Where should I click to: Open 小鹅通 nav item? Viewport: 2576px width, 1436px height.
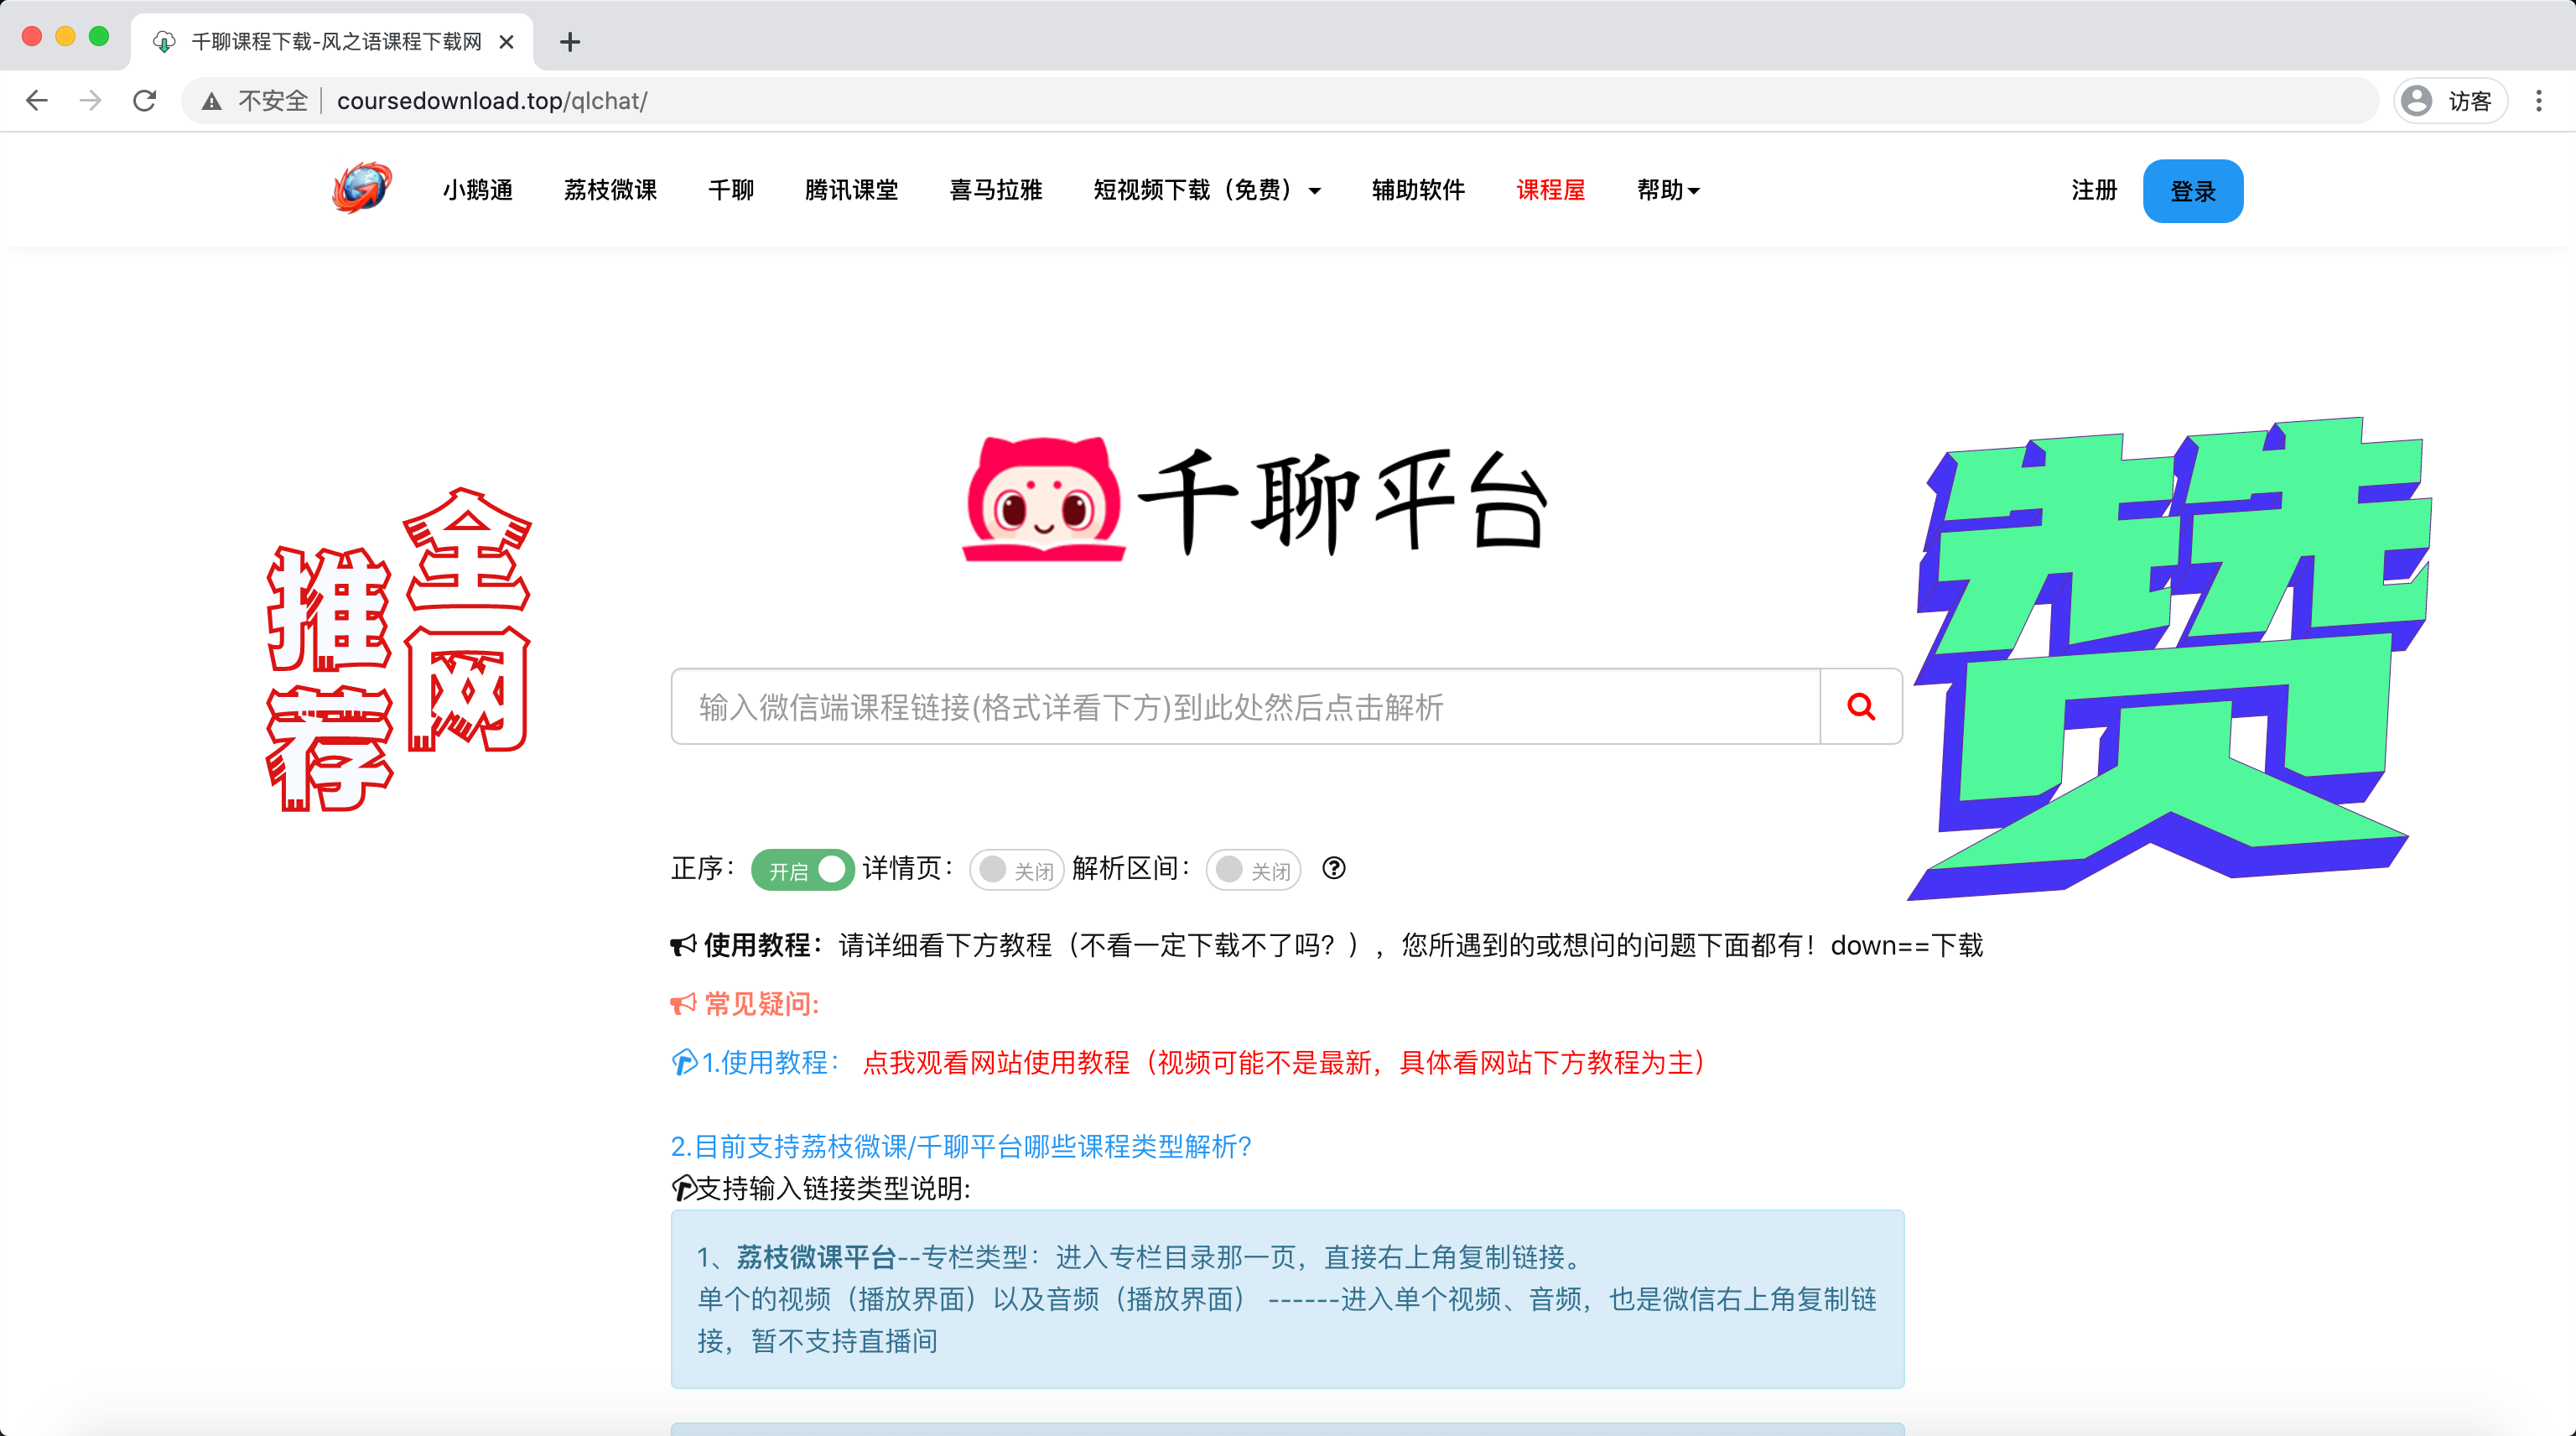[x=478, y=190]
